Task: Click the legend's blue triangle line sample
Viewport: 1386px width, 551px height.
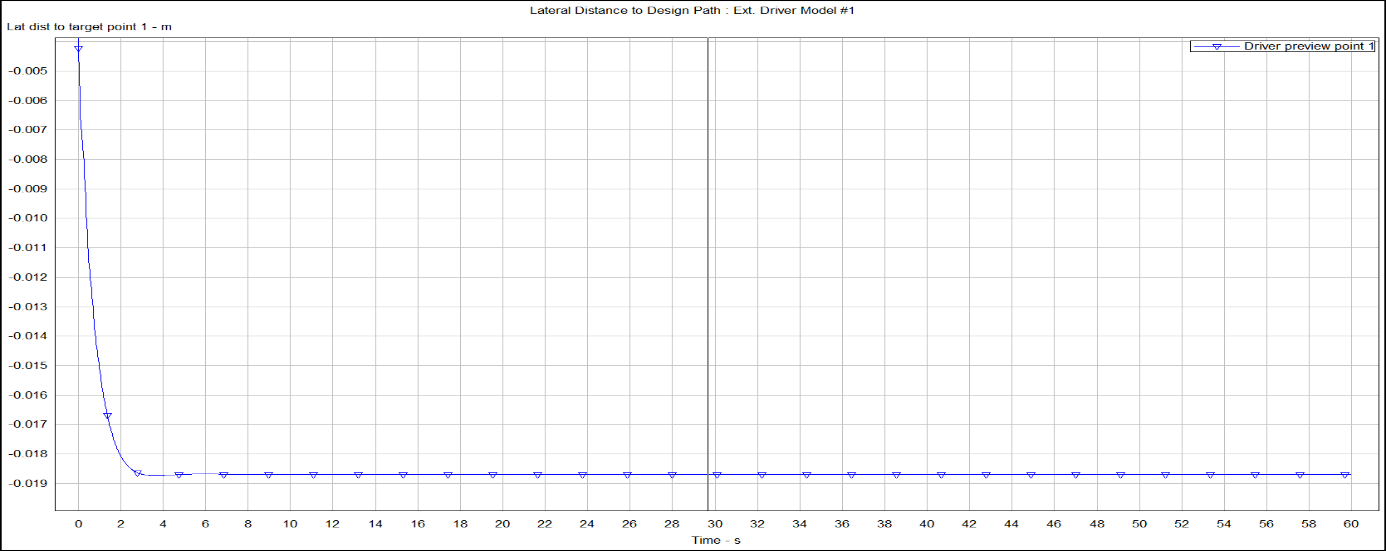Action: (x=1216, y=46)
